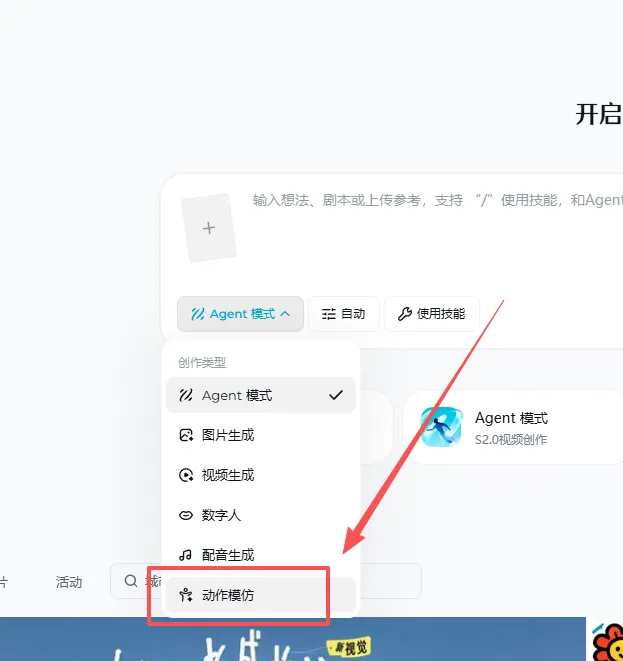
Task: Click the 视频生成 play icon
Action: click(186, 475)
